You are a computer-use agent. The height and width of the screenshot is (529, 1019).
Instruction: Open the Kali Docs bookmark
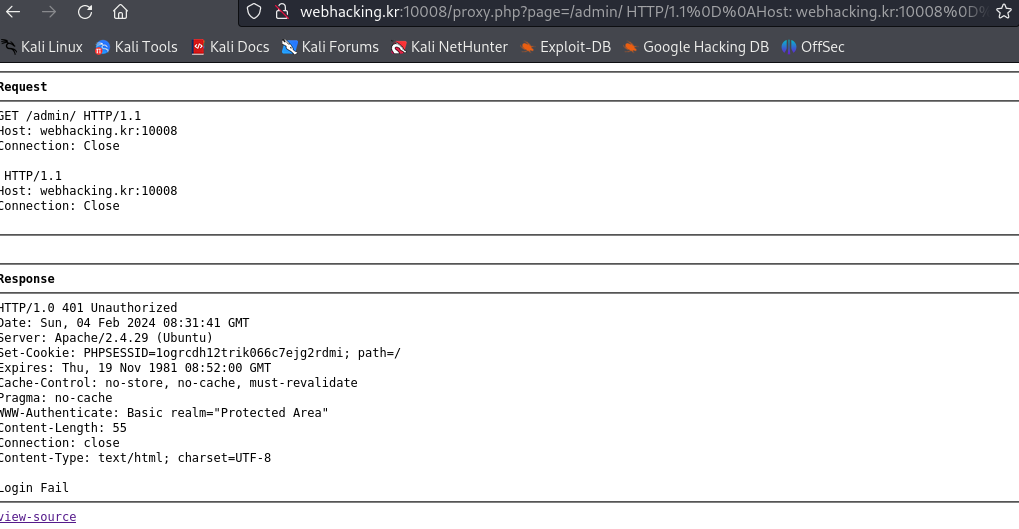point(230,47)
